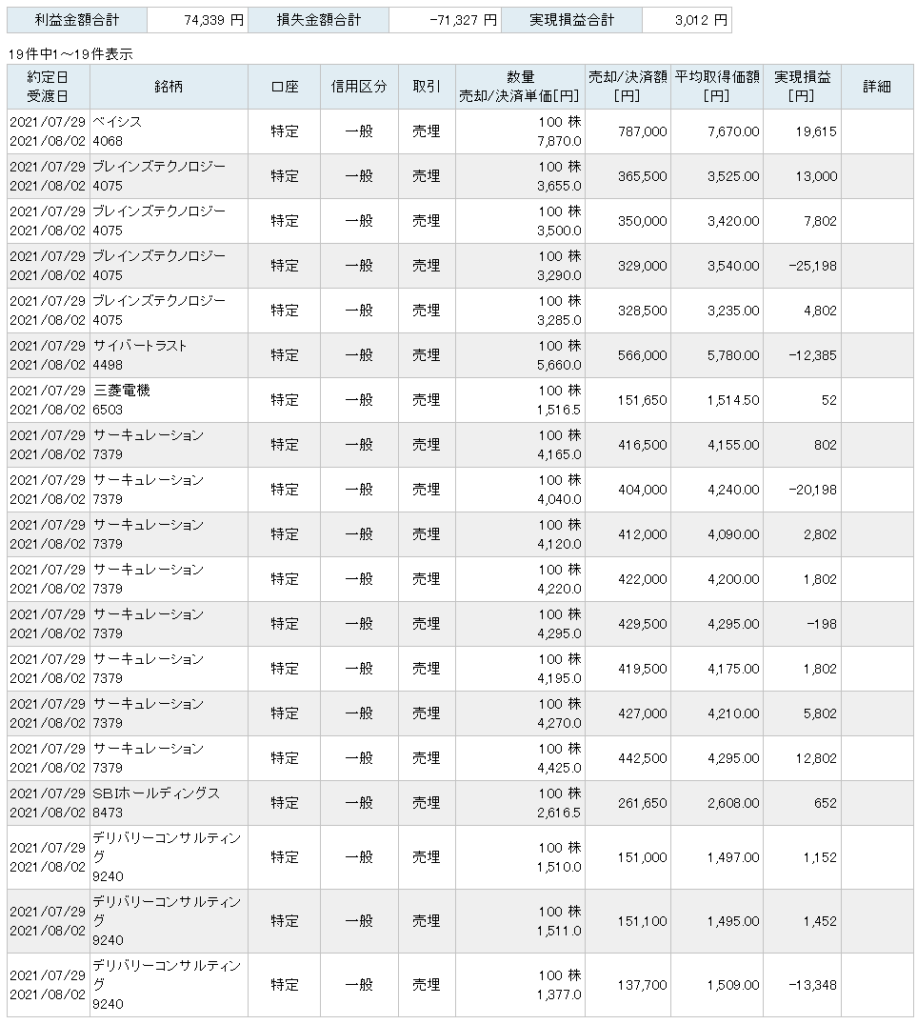Click sale amount 137,700 in last row
Screen dimensions: 917x1024
point(643,985)
